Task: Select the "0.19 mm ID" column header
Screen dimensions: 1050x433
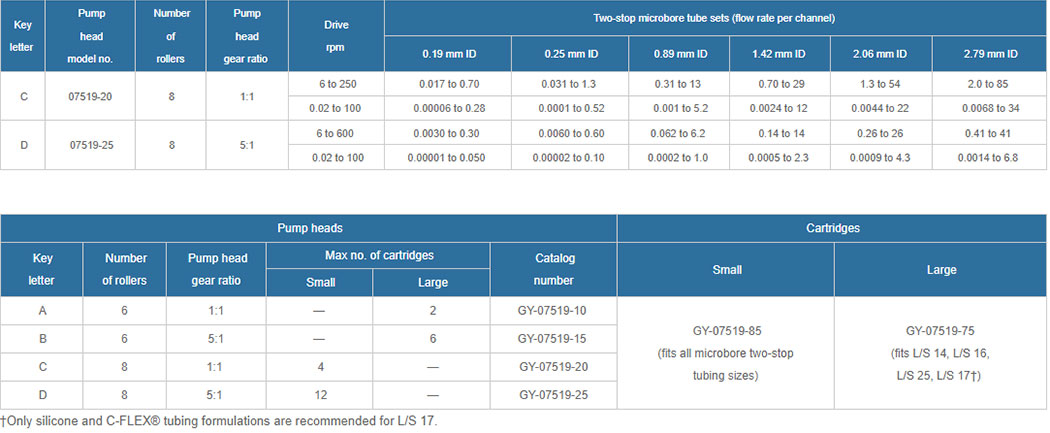Action: tap(447, 54)
